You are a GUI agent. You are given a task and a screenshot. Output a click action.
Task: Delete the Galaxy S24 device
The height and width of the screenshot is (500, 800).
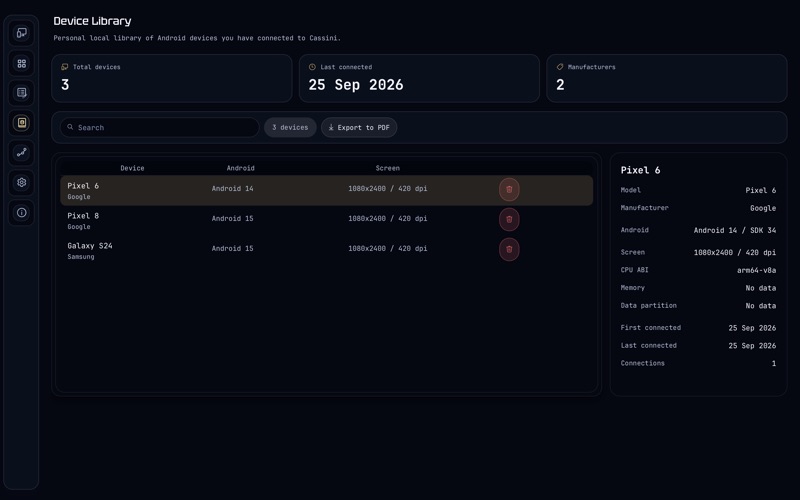coord(509,249)
